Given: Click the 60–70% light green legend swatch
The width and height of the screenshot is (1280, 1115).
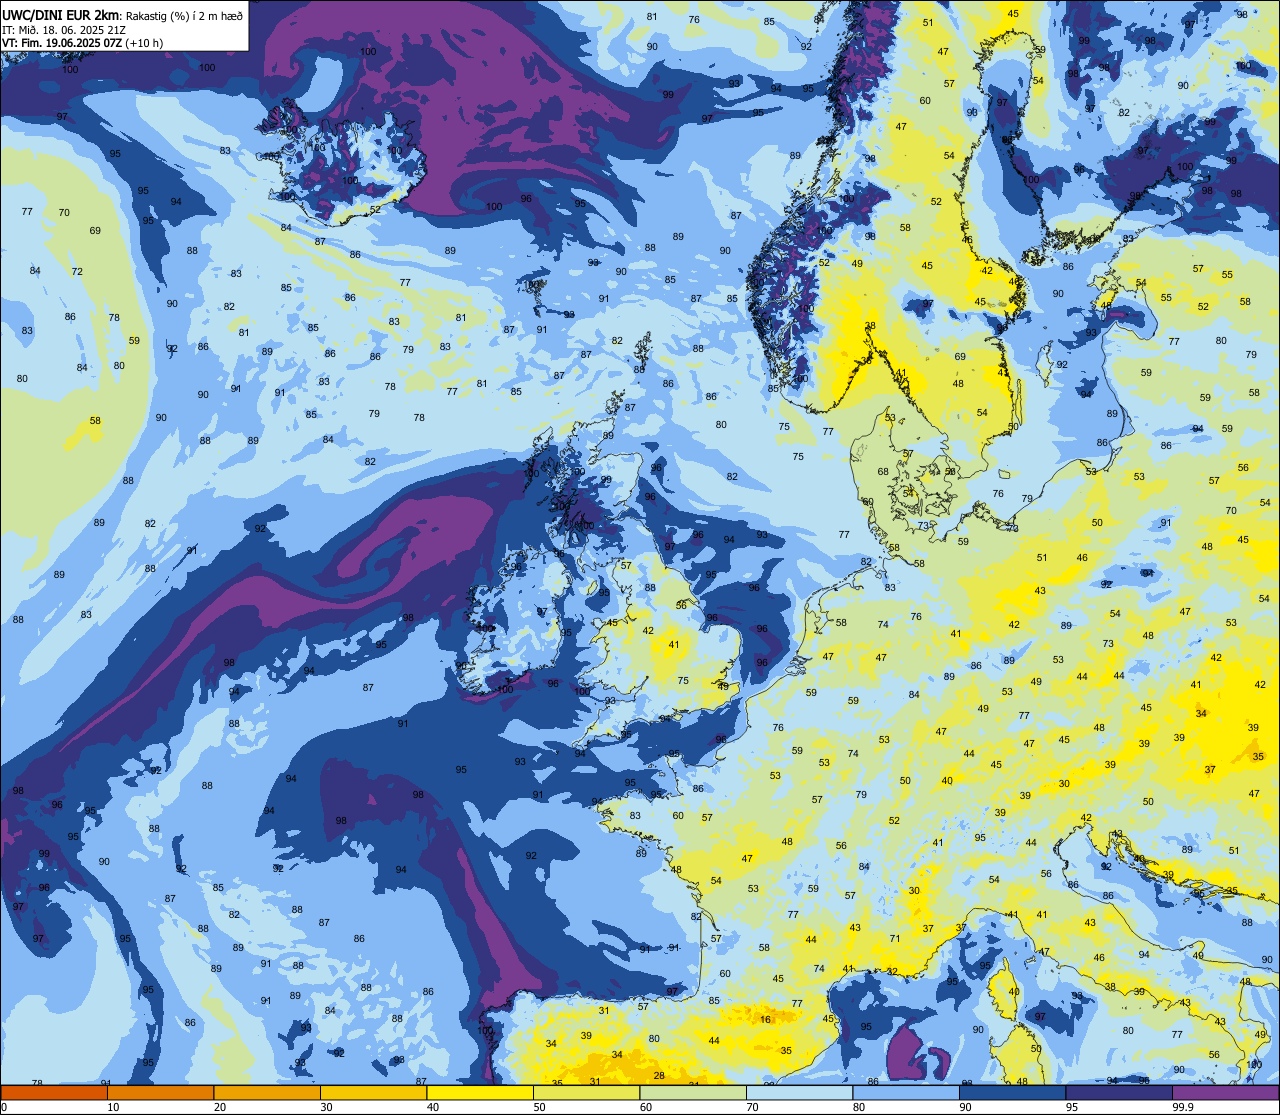Looking at the screenshot, I should click(x=693, y=1092).
